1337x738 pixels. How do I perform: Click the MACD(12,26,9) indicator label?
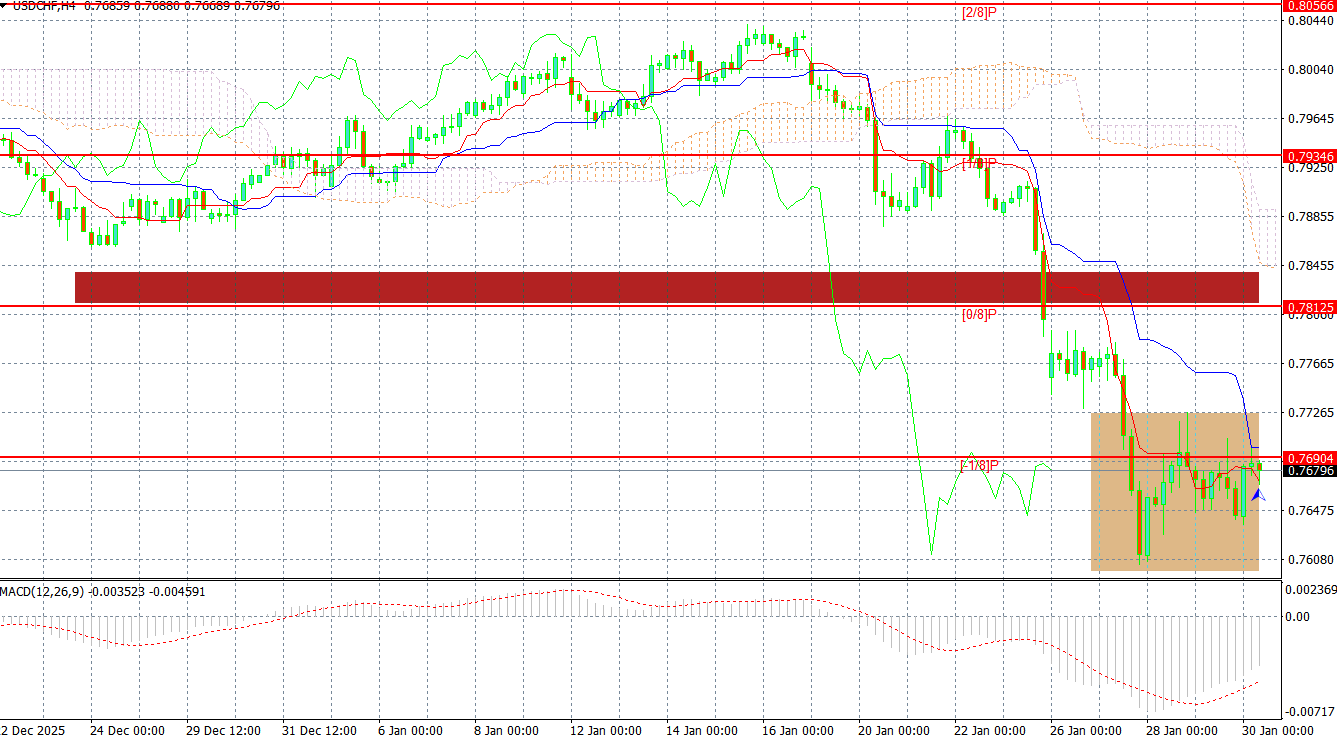pos(42,591)
